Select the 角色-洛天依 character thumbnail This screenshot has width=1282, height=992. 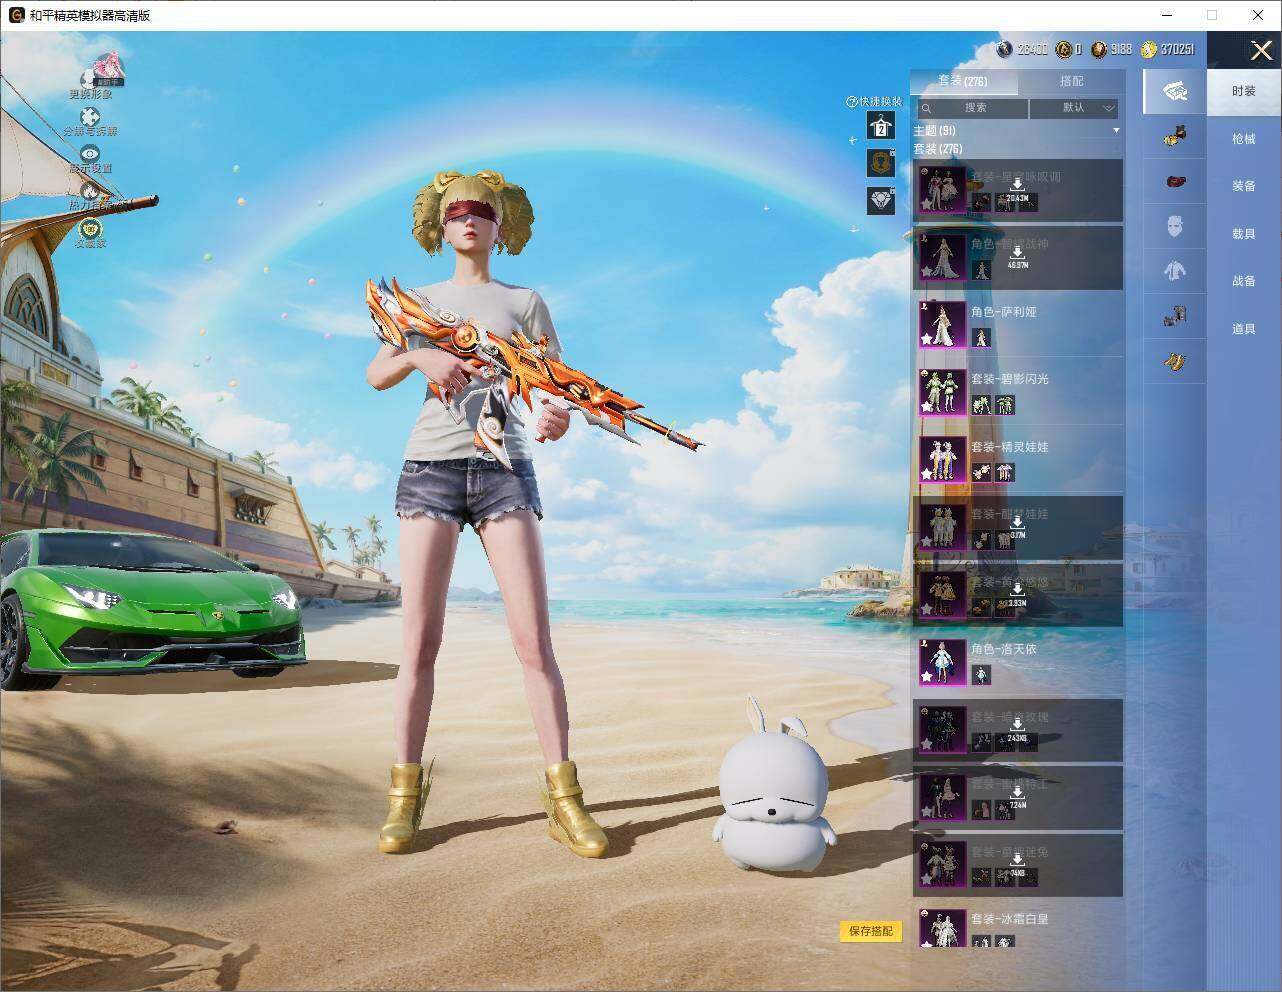[942, 662]
